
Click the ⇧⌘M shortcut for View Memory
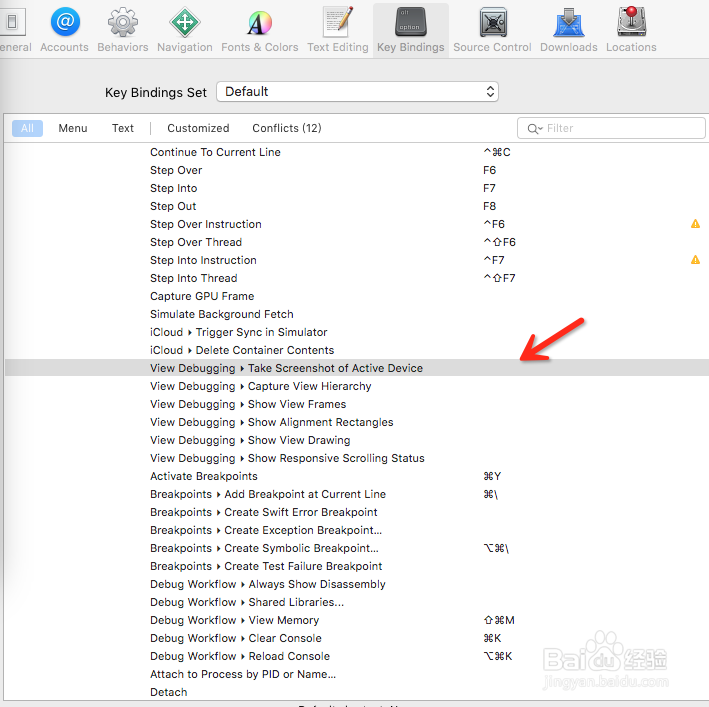[499, 620]
